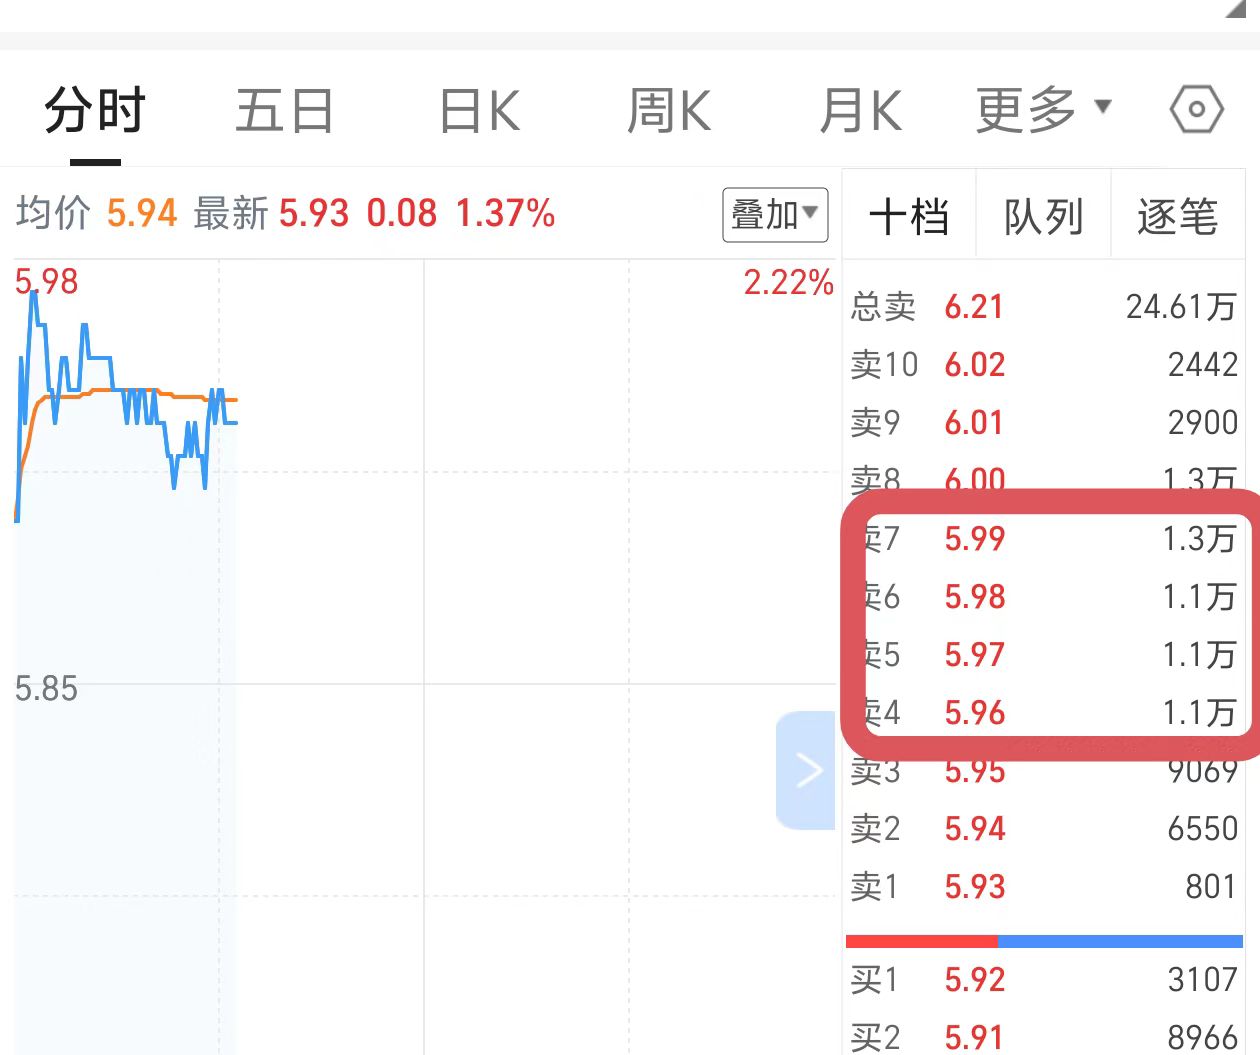The height and width of the screenshot is (1055, 1260).
Task: Open the 叠加 overlay dropdown
Action: coord(775,214)
